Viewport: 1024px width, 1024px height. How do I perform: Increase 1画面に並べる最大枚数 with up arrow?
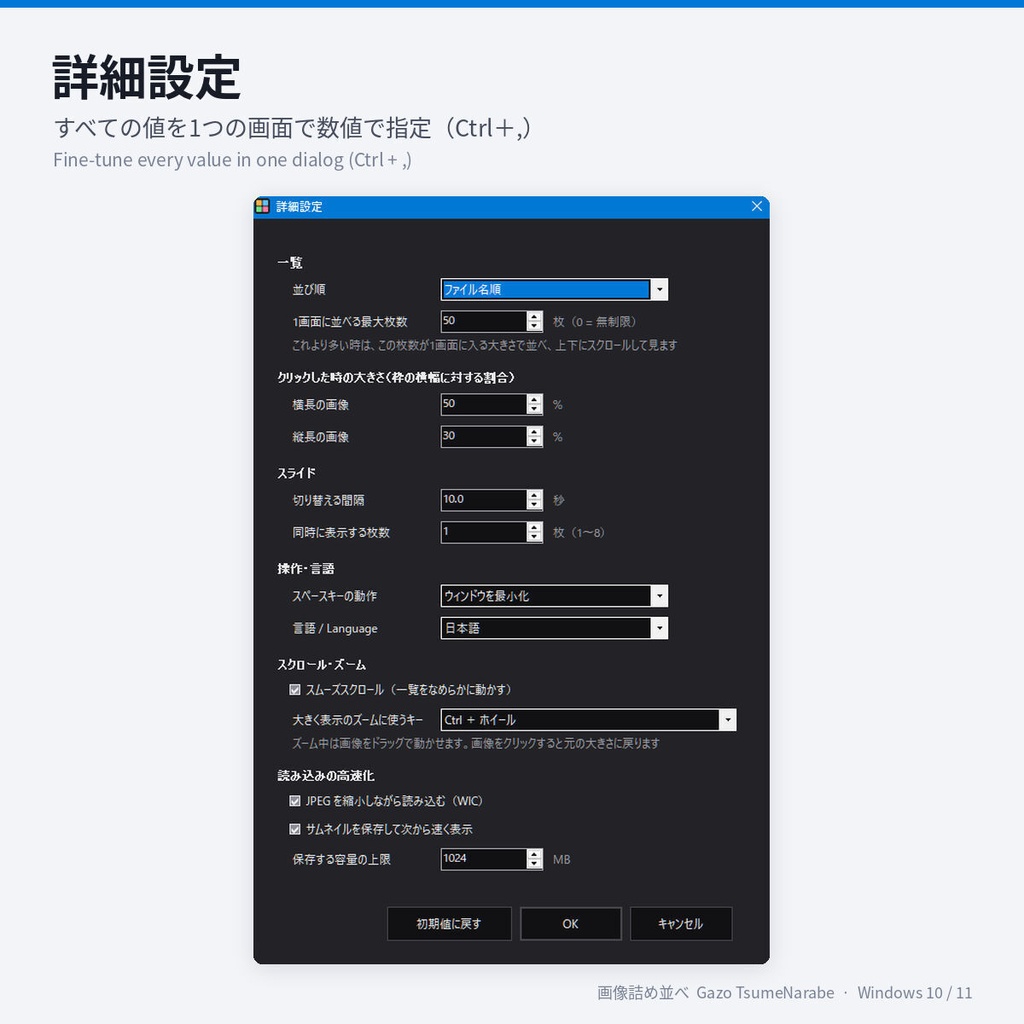(534, 316)
